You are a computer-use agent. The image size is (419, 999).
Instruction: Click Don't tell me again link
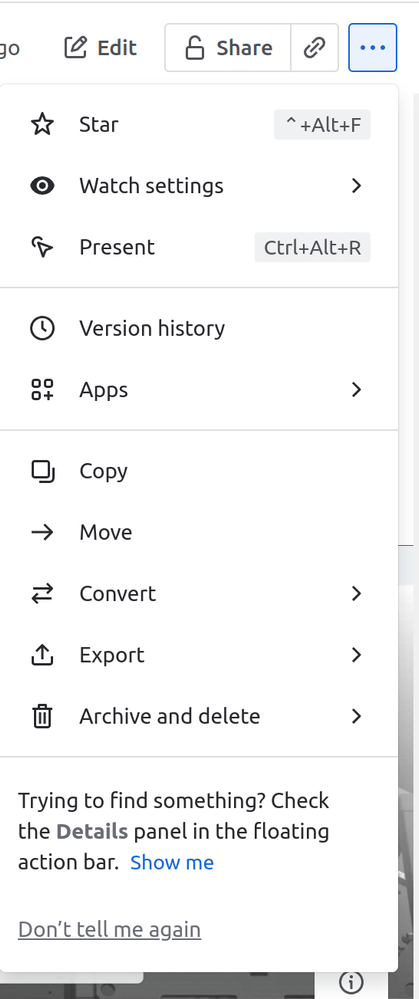pyautogui.click(x=110, y=930)
